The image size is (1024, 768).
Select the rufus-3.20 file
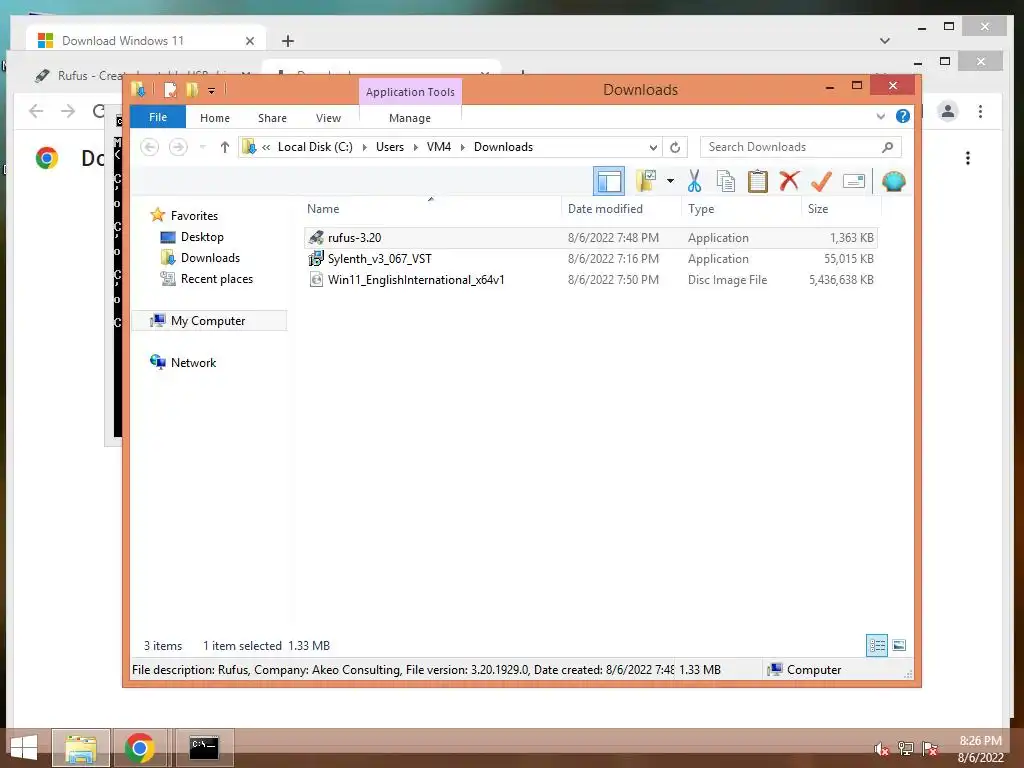[x=590, y=238]
